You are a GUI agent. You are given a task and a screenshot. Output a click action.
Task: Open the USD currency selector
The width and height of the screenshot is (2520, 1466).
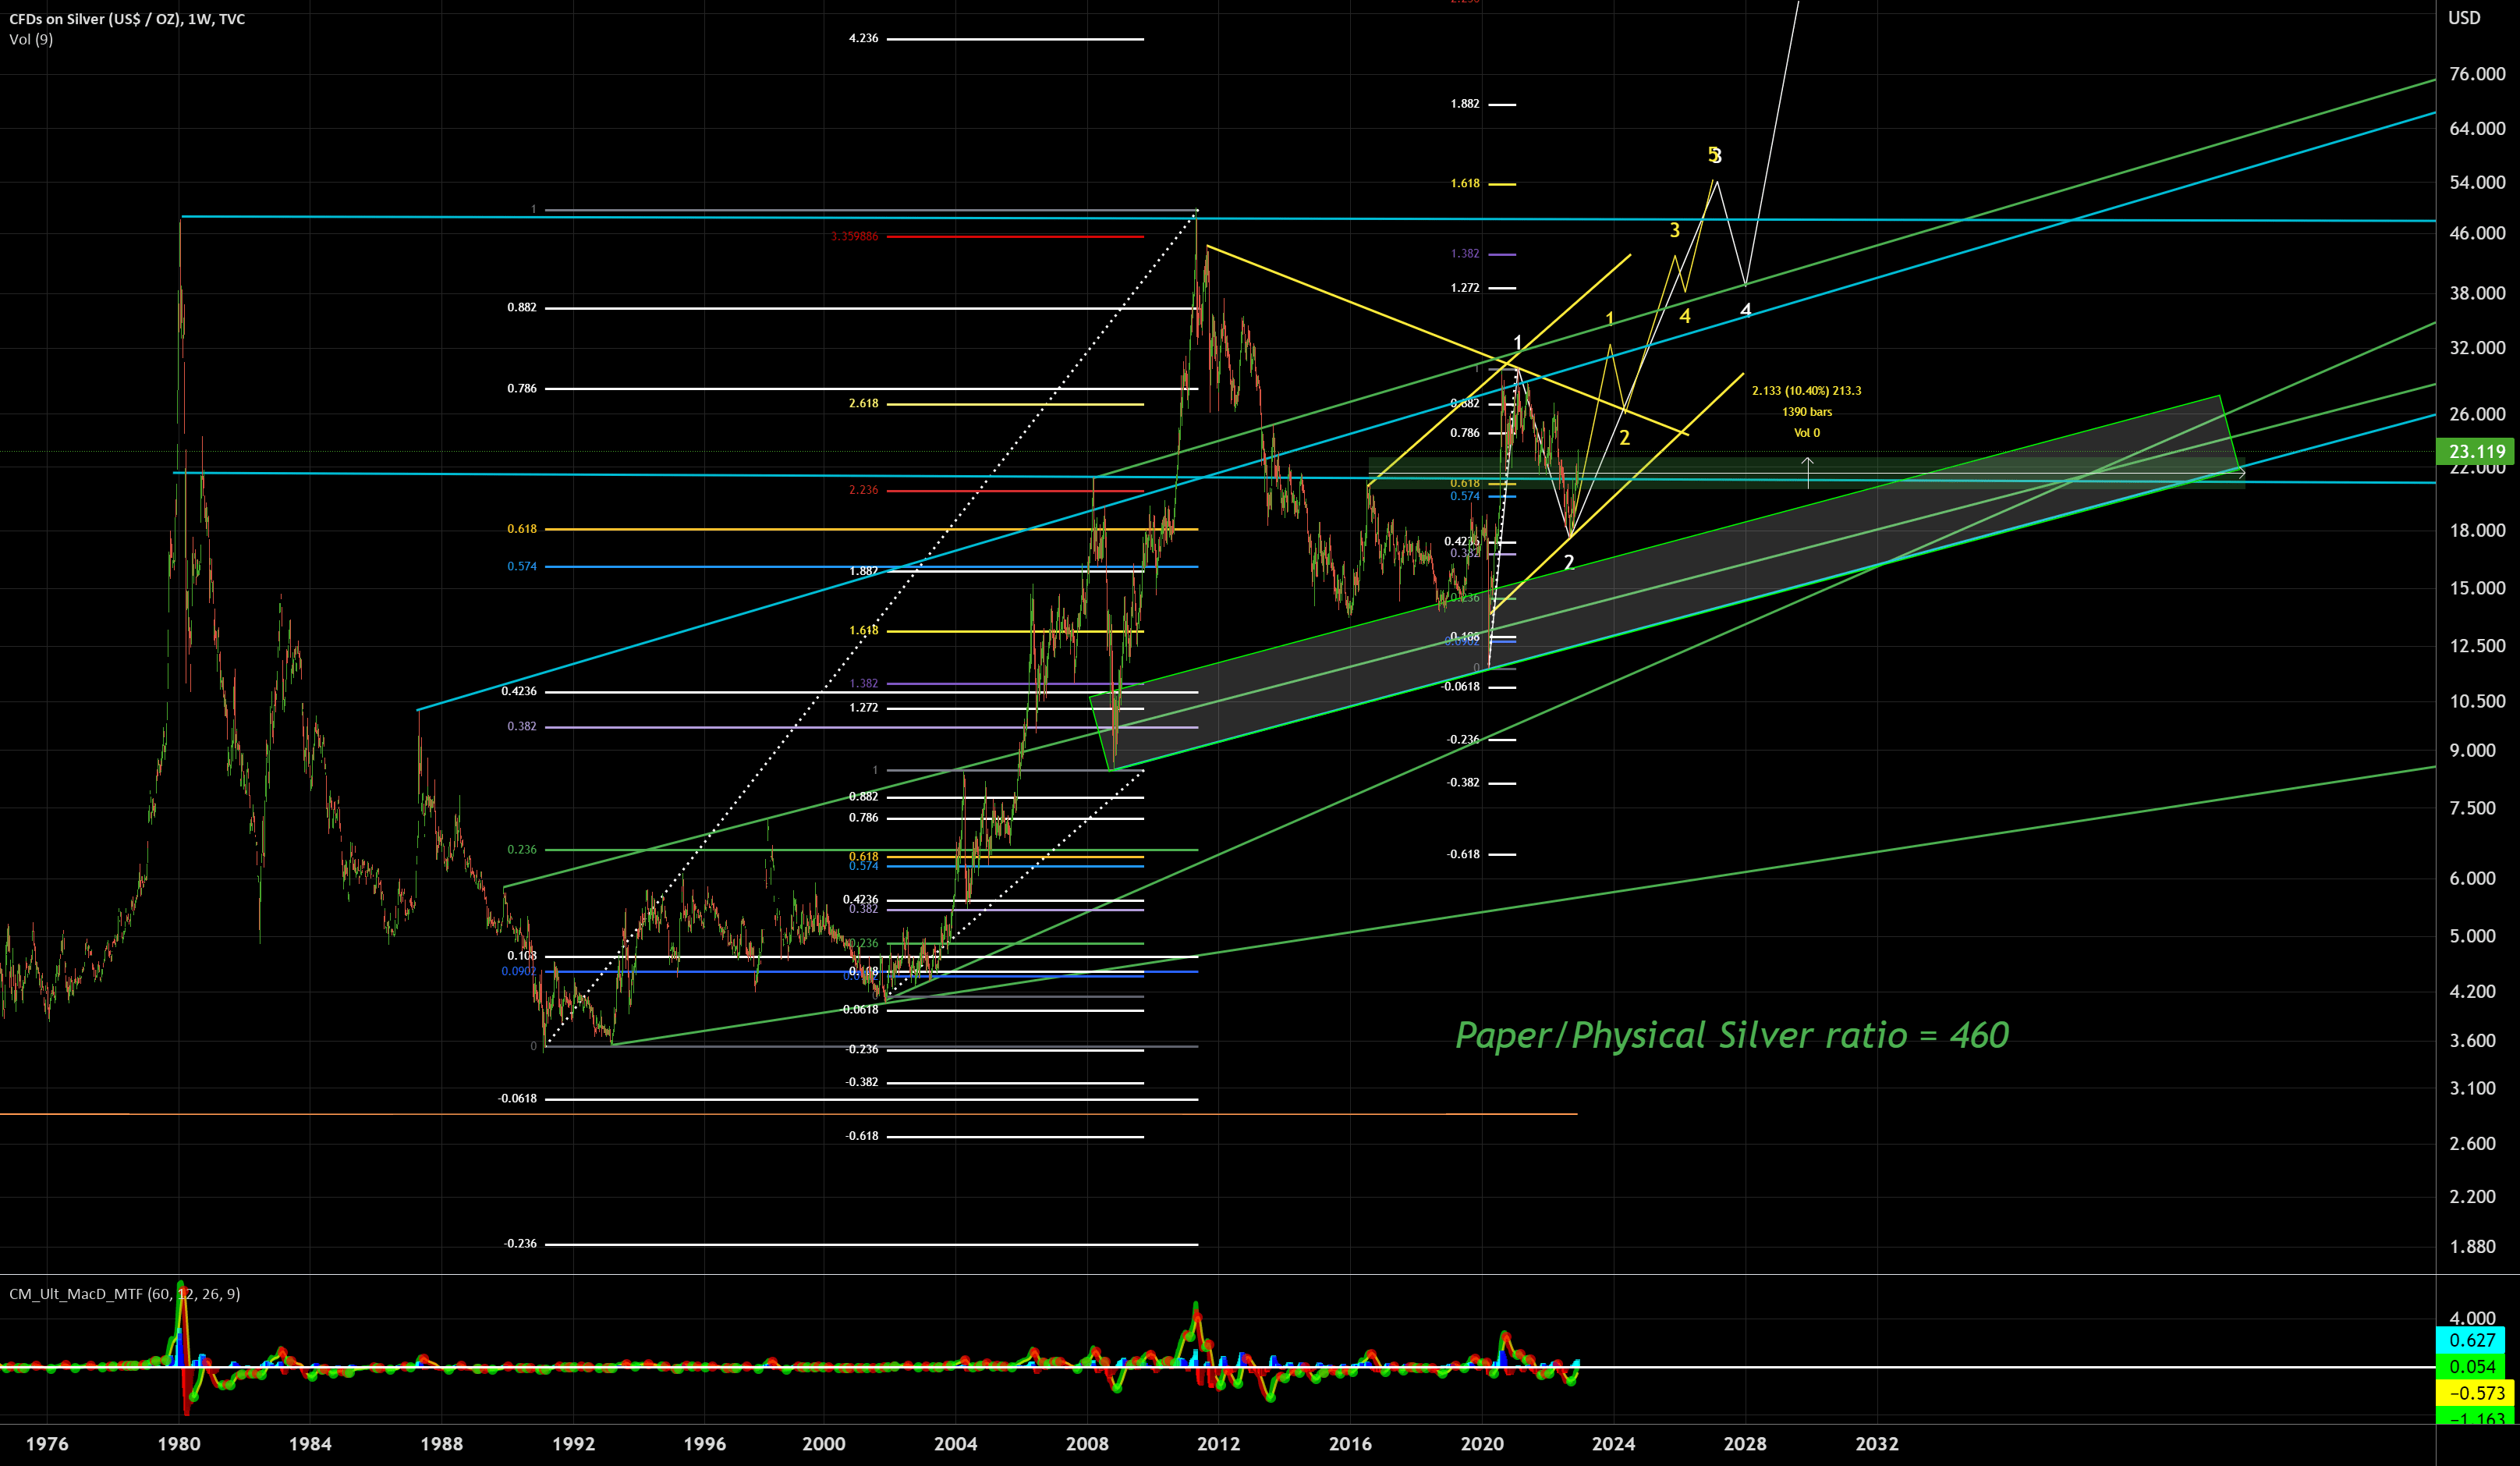(x=2463, y=18)
